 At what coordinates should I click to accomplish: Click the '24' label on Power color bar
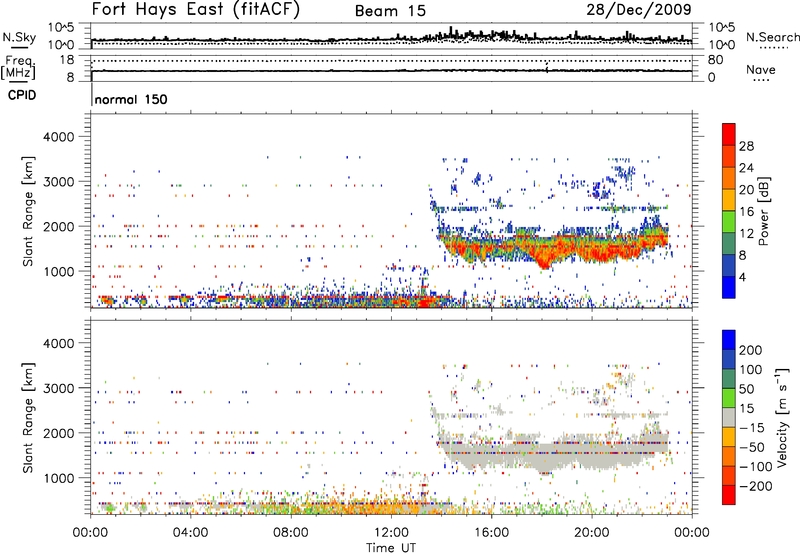click(746, 168)
